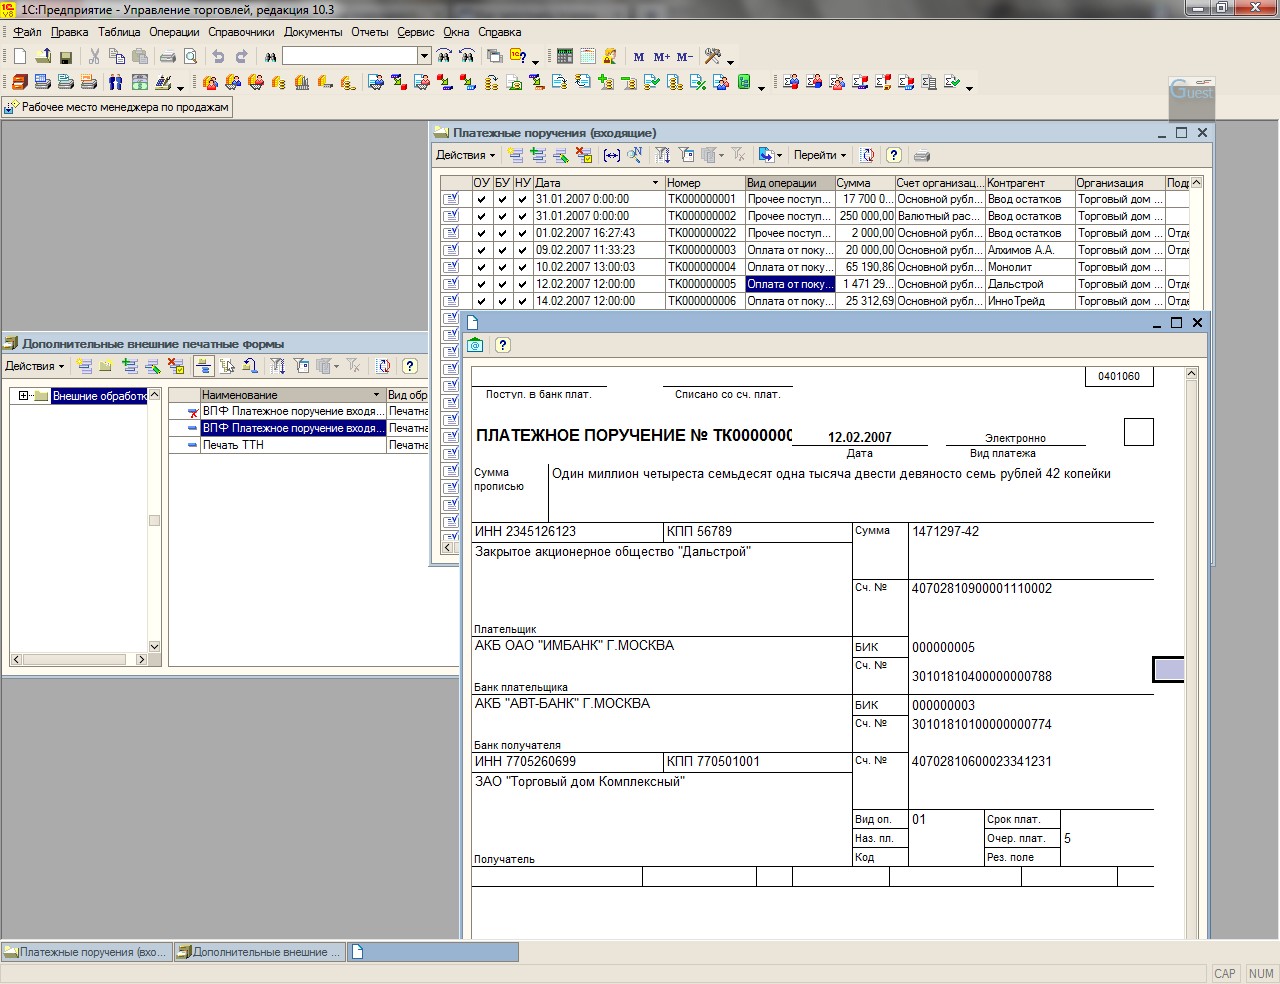Viewport: 1280px width, 984px height.
Task: Click Add new icon in payment orders toolbar
Action: [516, 155]
